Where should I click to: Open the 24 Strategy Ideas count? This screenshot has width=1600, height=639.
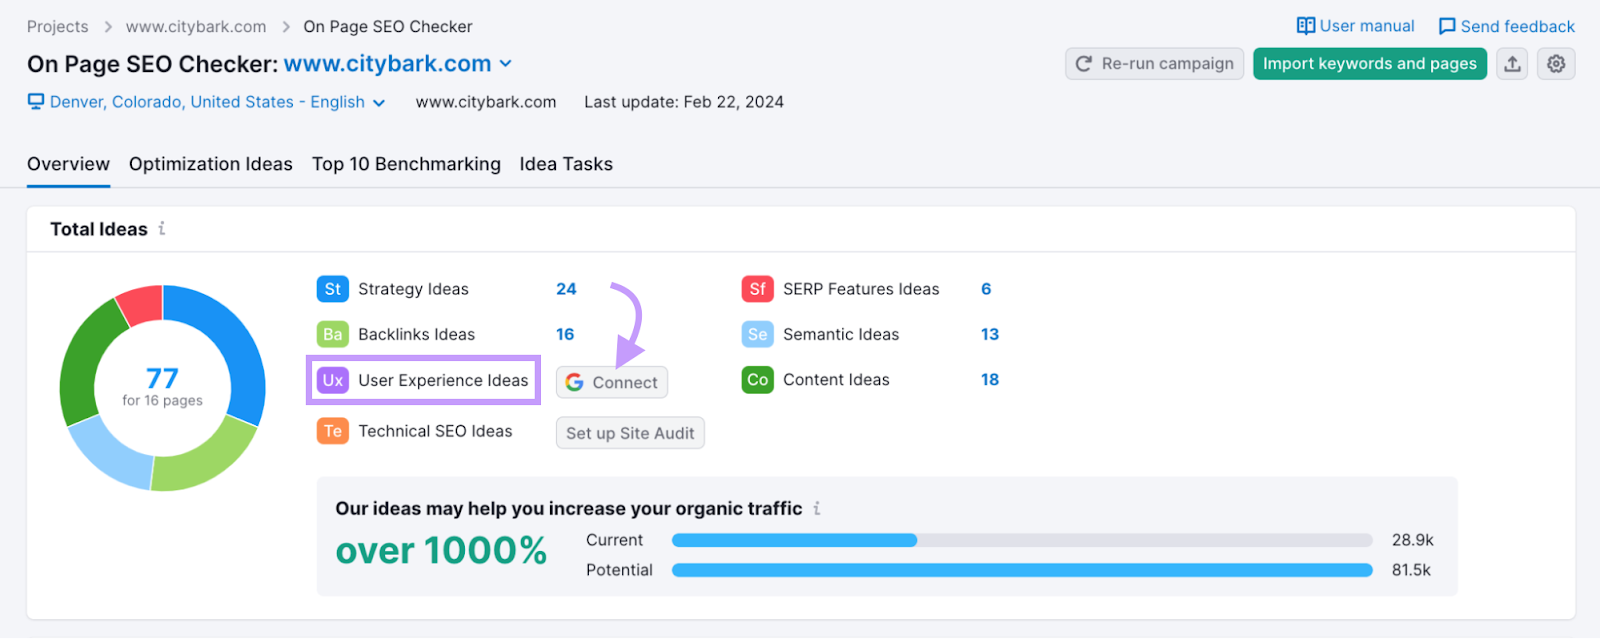566,289
